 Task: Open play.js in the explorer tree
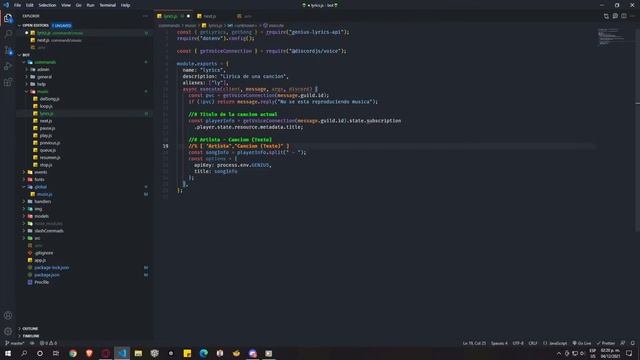tap(45, 136)
